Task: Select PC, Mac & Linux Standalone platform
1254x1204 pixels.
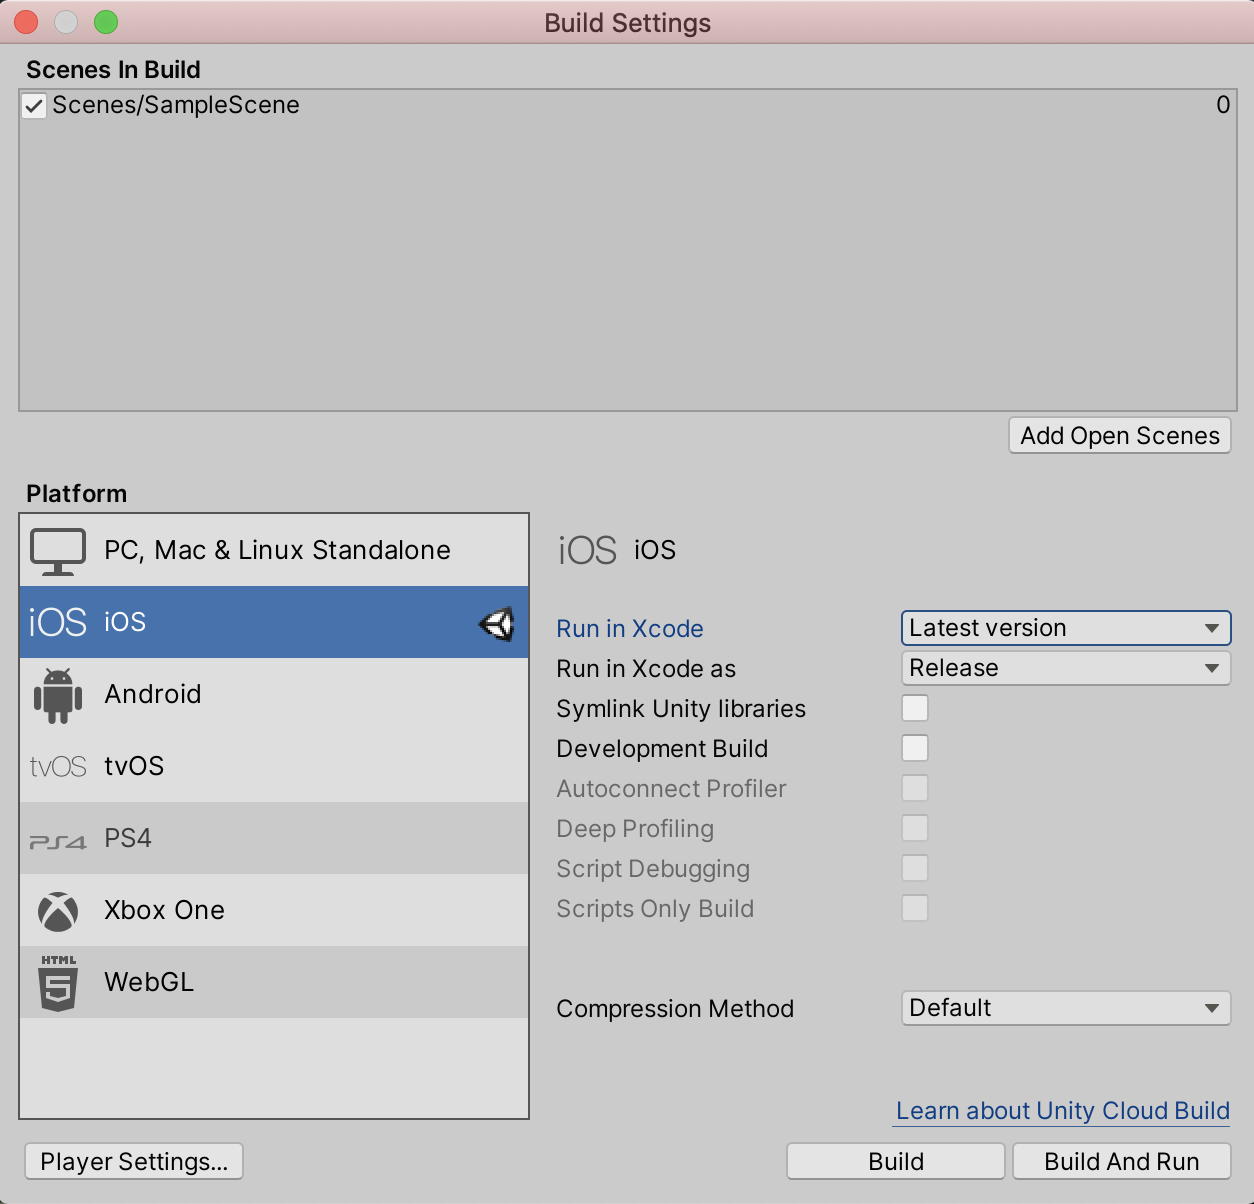Action: (274, 550)
